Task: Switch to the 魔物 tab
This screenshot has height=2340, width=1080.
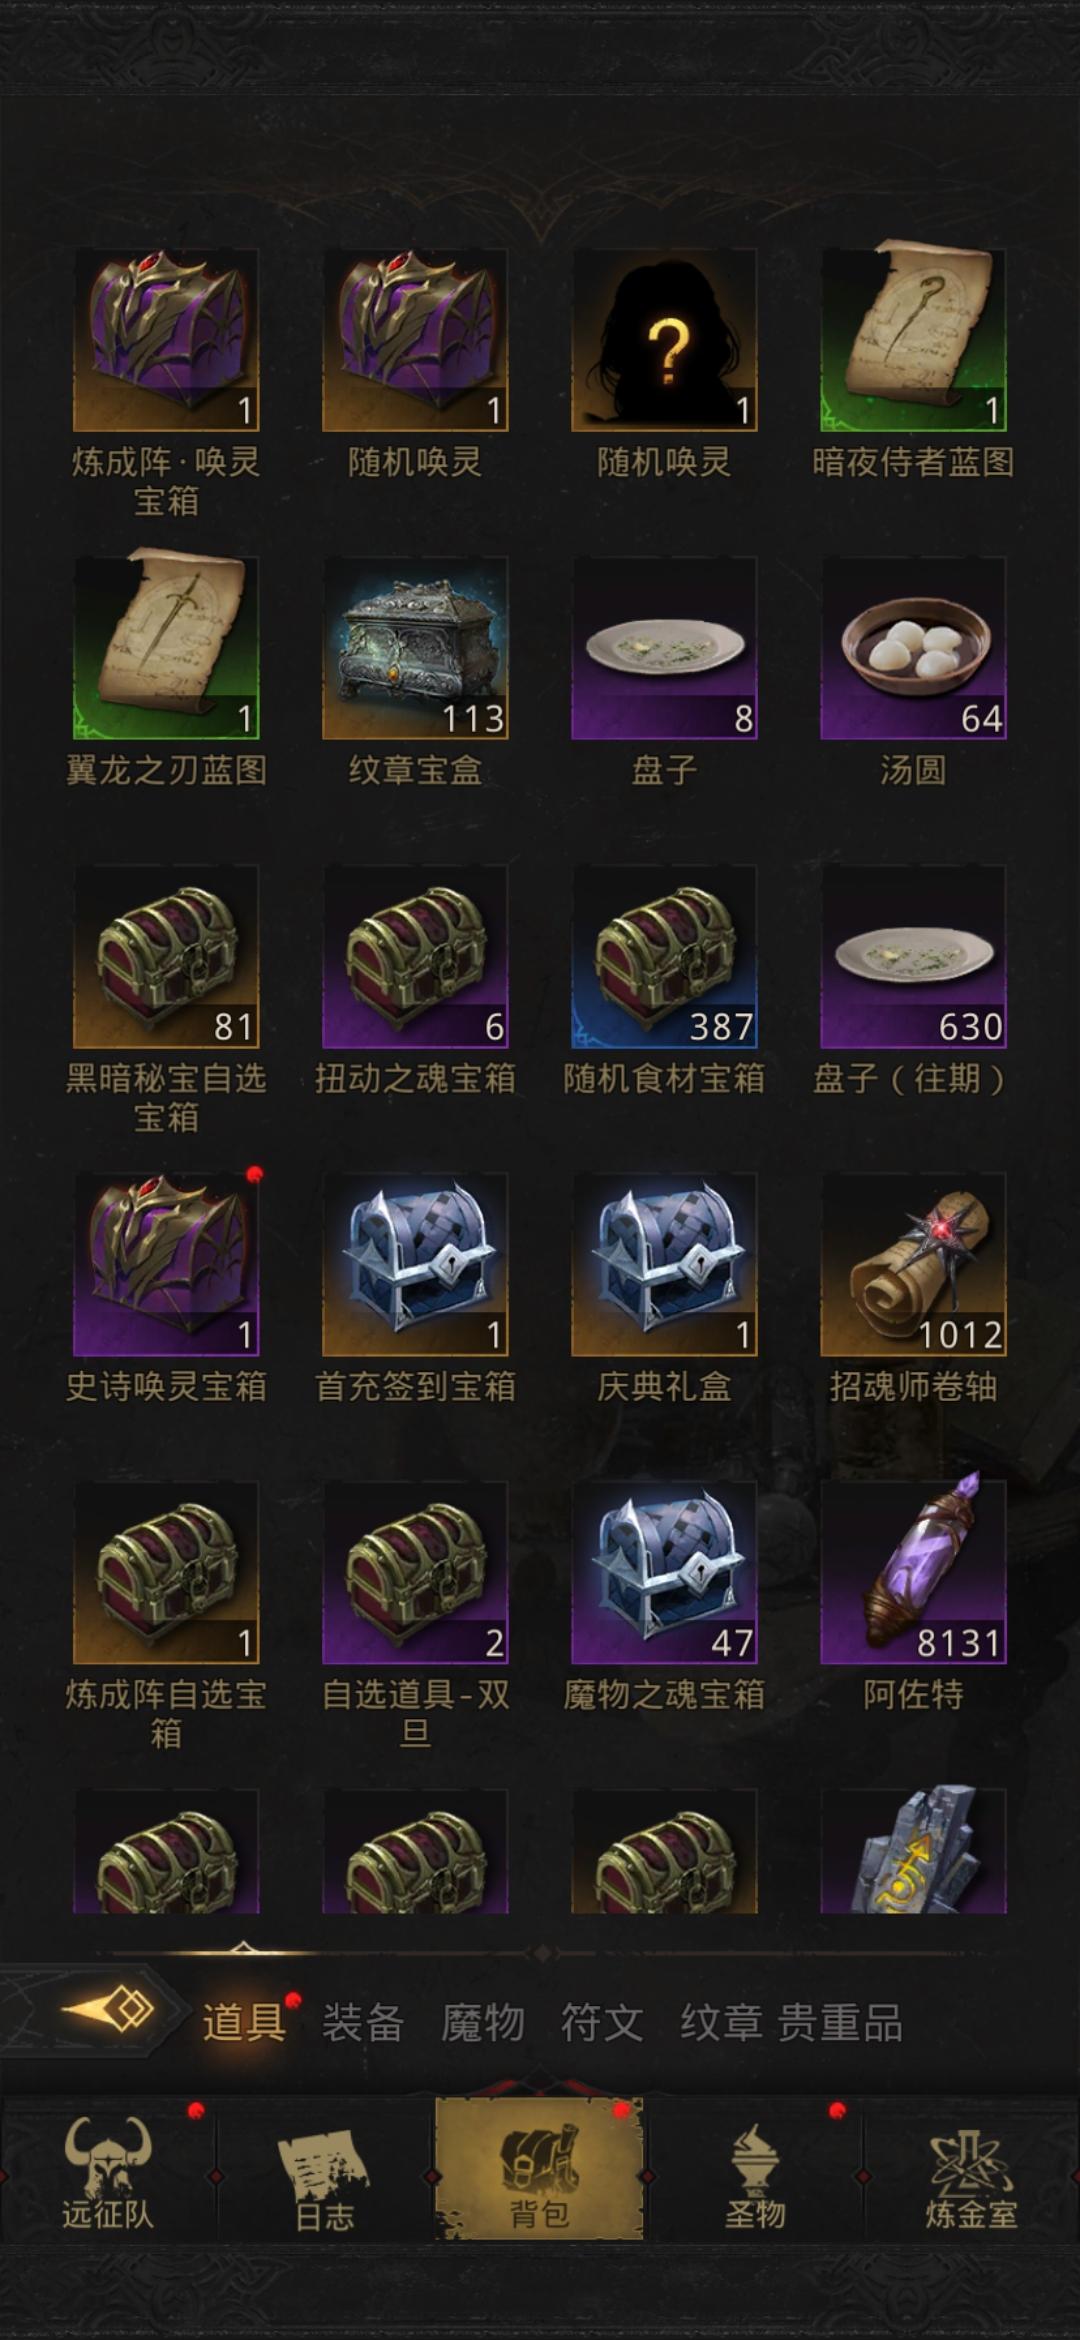Action: pyautogui.click(x=482, y=2022)
